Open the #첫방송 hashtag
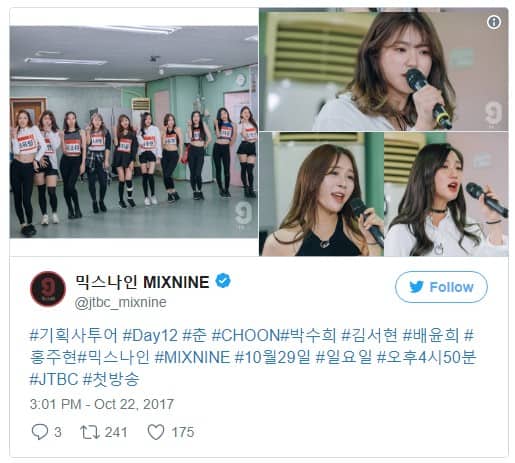Viewport: 515px width, 463px height. click(x=111, y=379)
